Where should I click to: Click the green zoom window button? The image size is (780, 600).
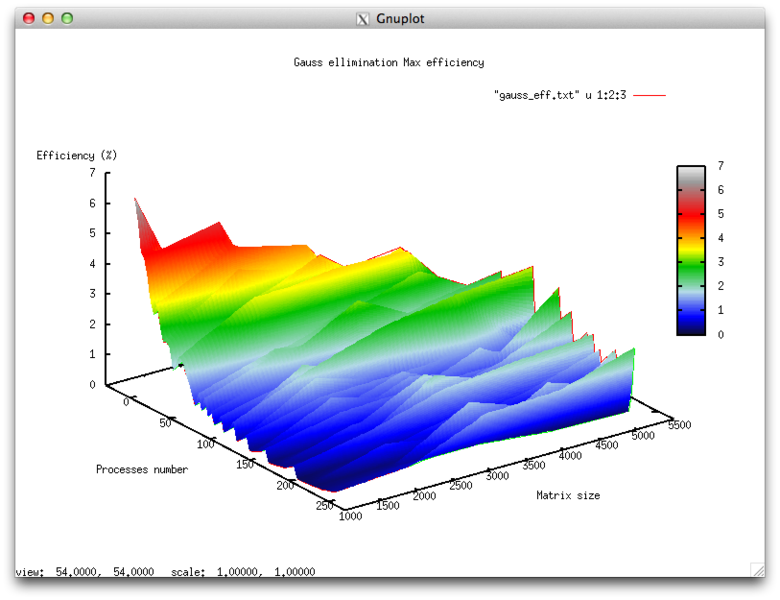(x=67, y=18)
